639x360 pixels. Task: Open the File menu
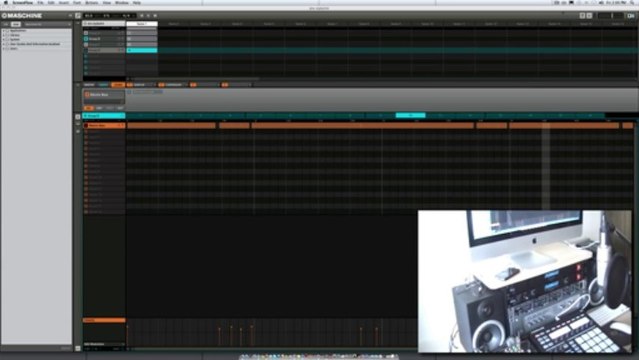coord(40,2)
